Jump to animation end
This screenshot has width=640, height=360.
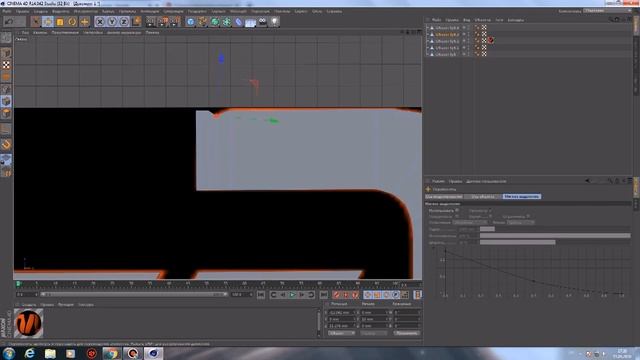pos(324,294)
